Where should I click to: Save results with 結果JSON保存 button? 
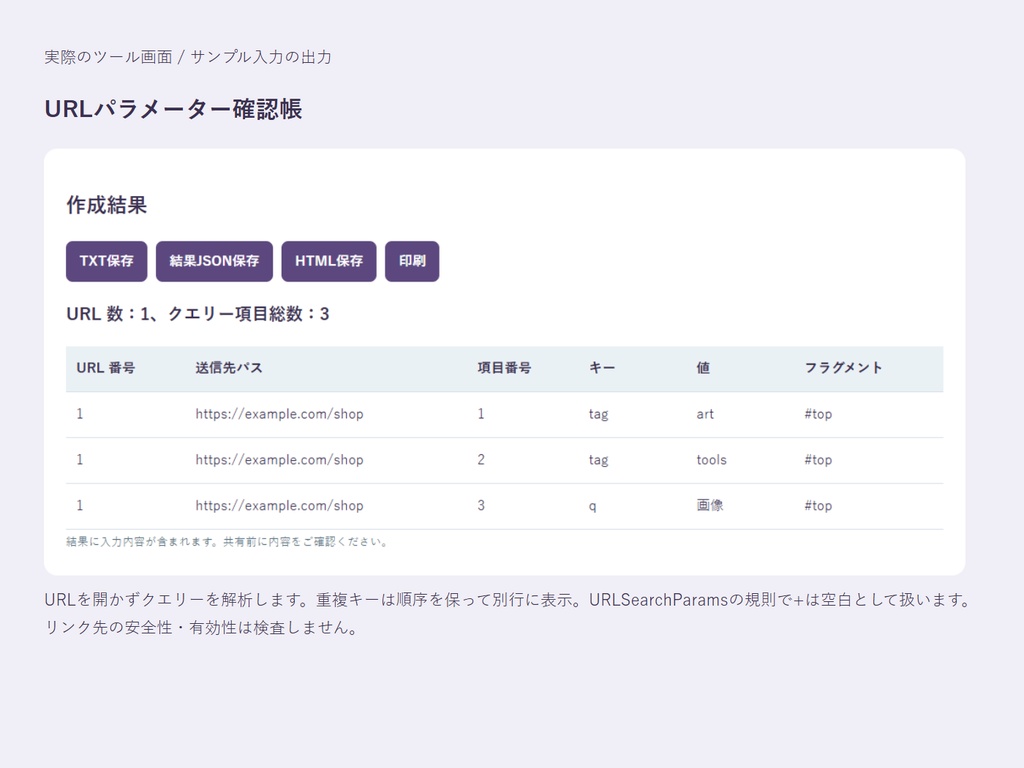coord(214,261)
